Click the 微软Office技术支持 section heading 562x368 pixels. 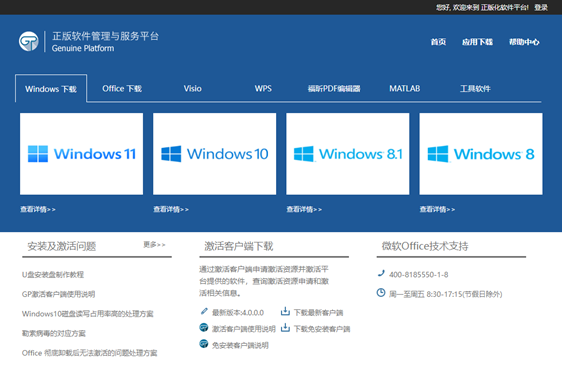tap(425, 246)
